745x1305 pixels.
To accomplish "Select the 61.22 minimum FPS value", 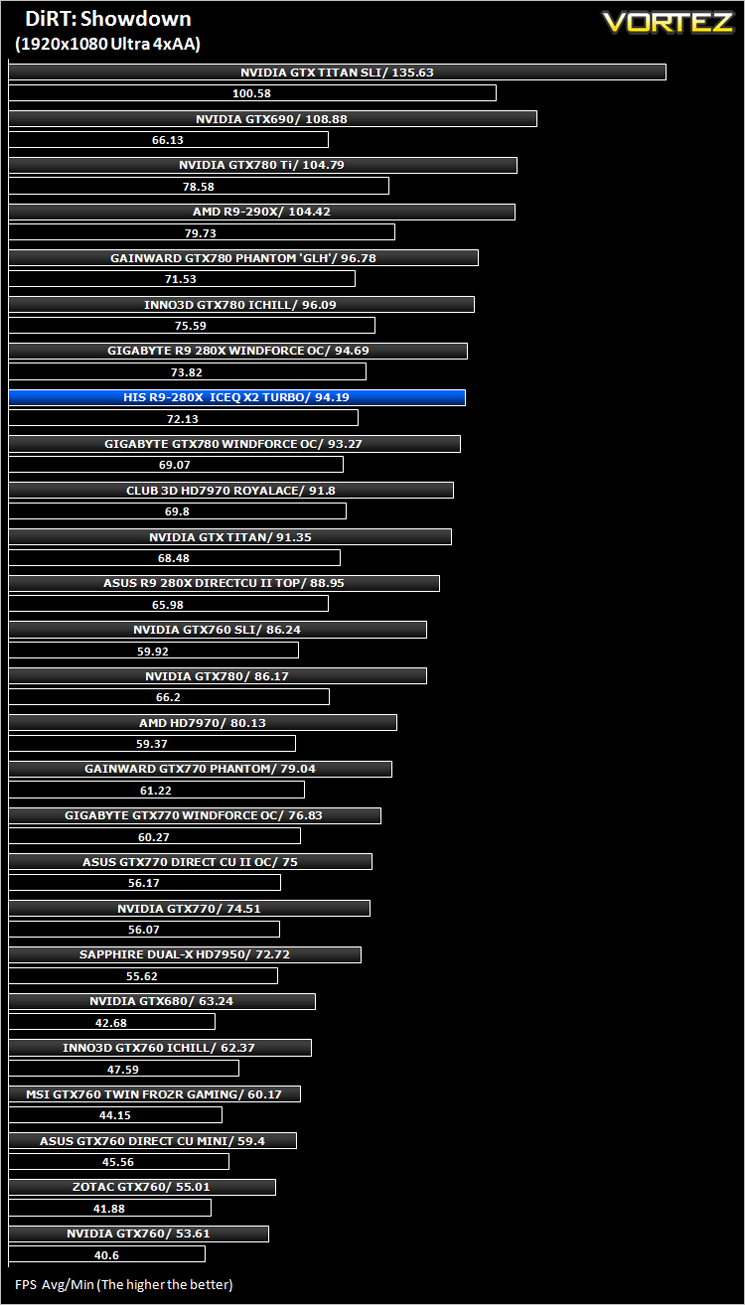I will 156,791.
